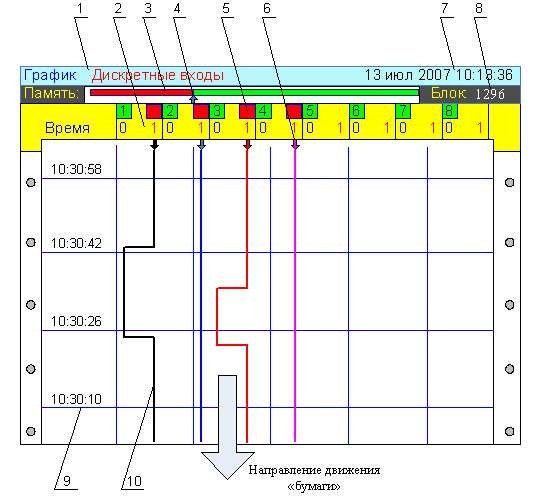Click the green channel 1 number box
The image size is (540, 498).
click(x=124, y=111)
